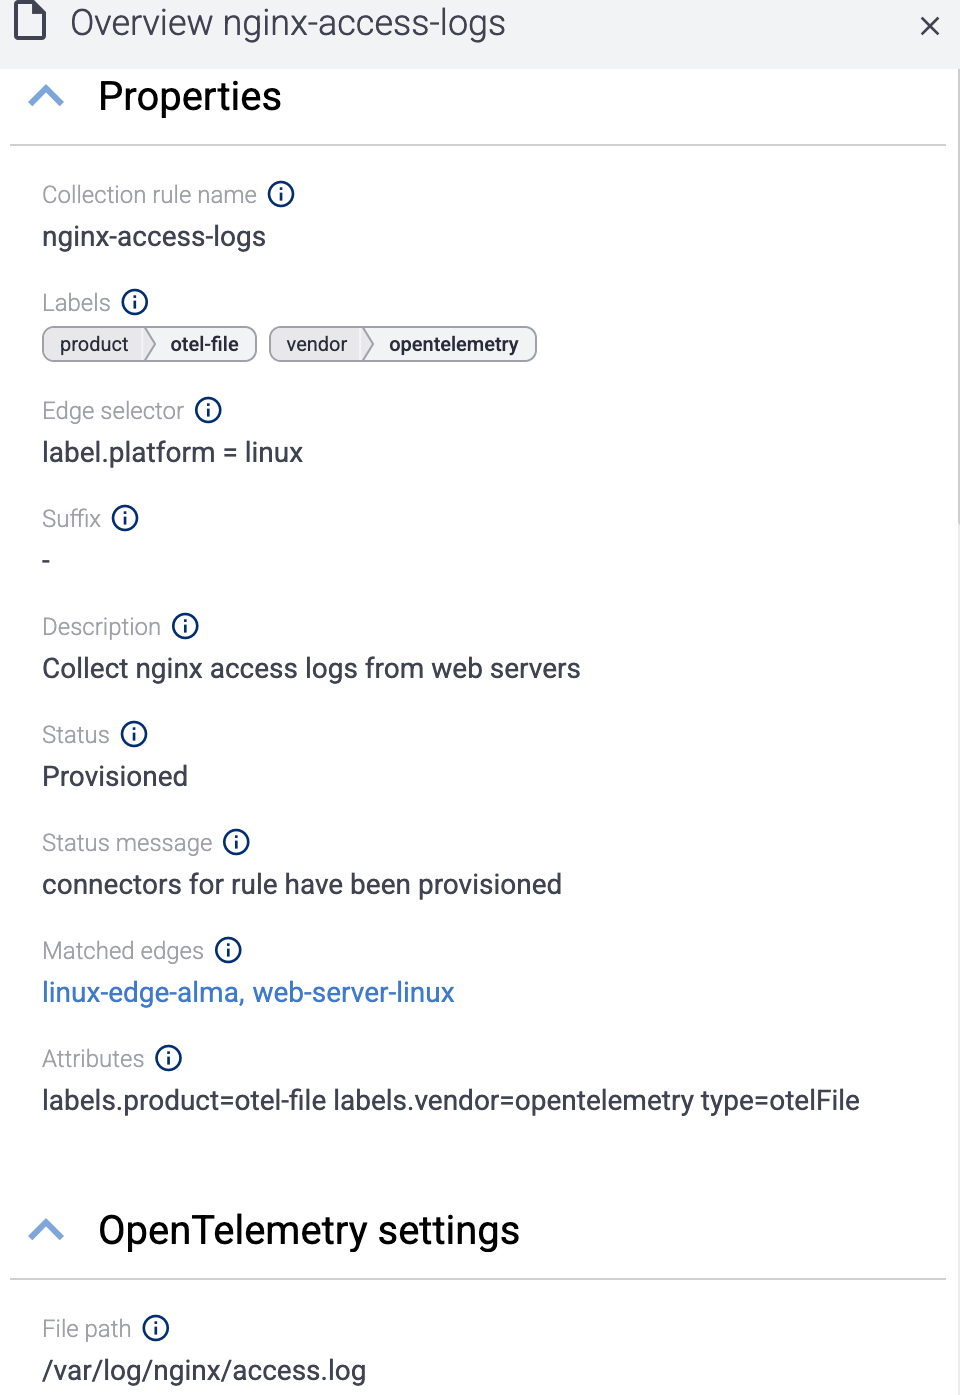Close the Overview nginx-access-logs panel
Image resolution: width=960 pixels, height=1395 pixels.
coord(930,26)
